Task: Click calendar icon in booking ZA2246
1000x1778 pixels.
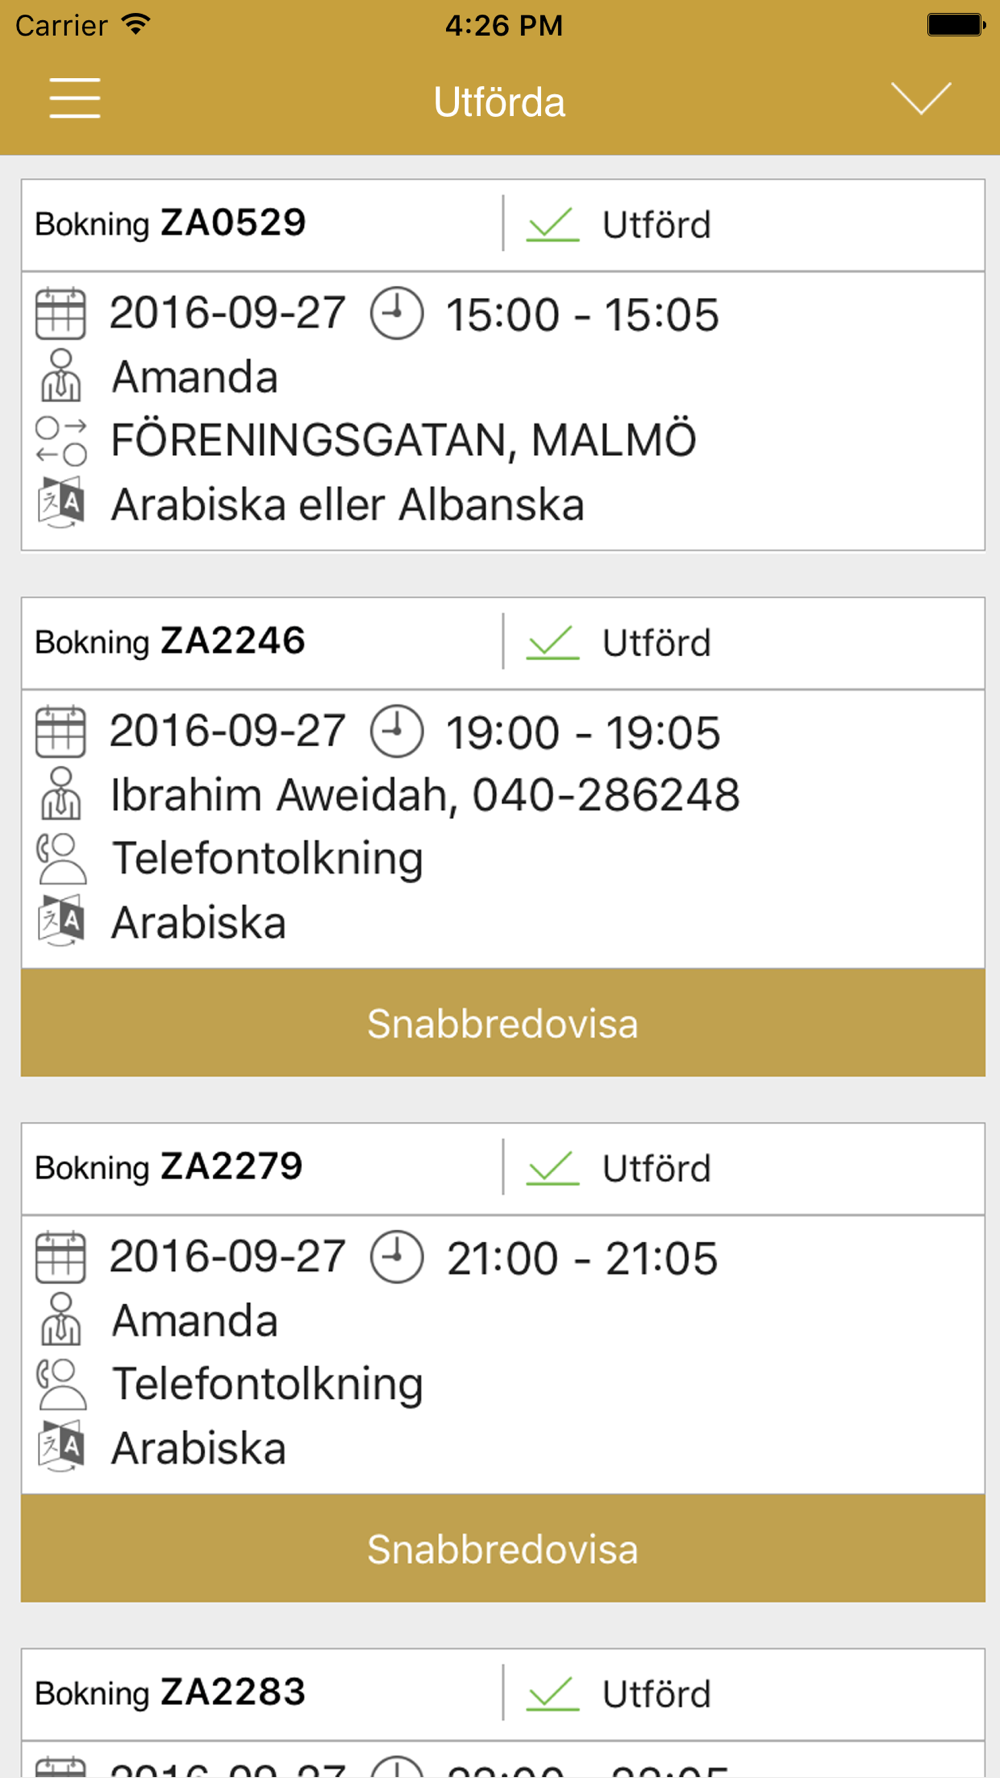Action: pos(61,732)
